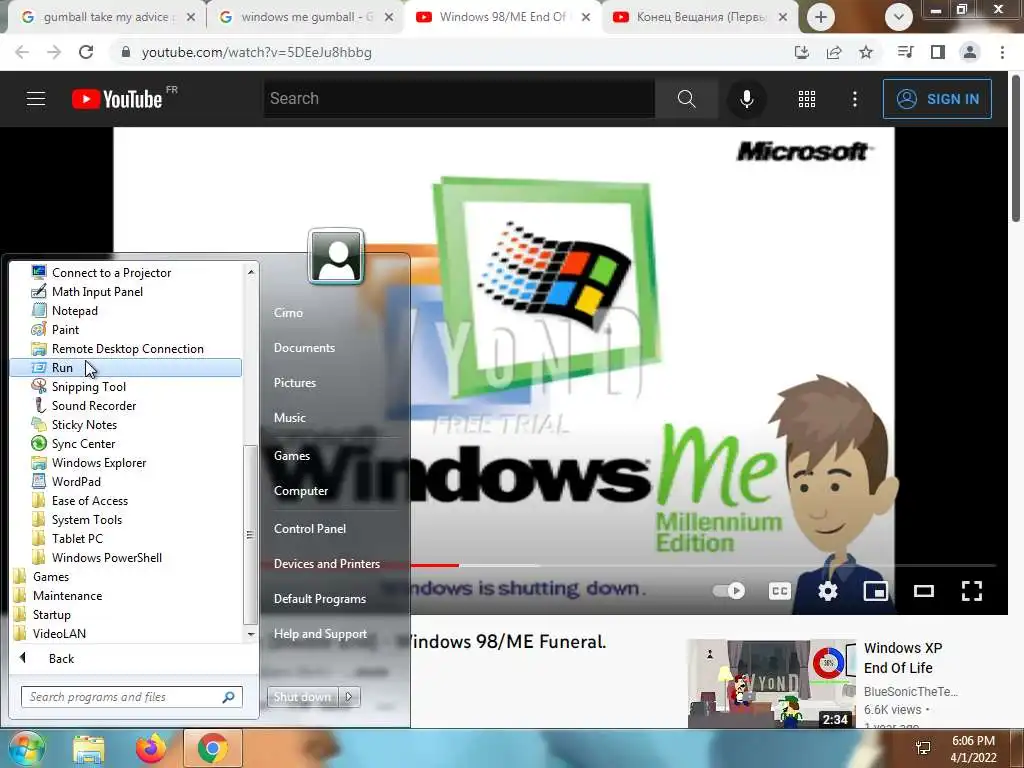Viewport: 1024px width, 768px height.
Task: Click the YouTube search magnifier button
Action: [x=686, y=99]
